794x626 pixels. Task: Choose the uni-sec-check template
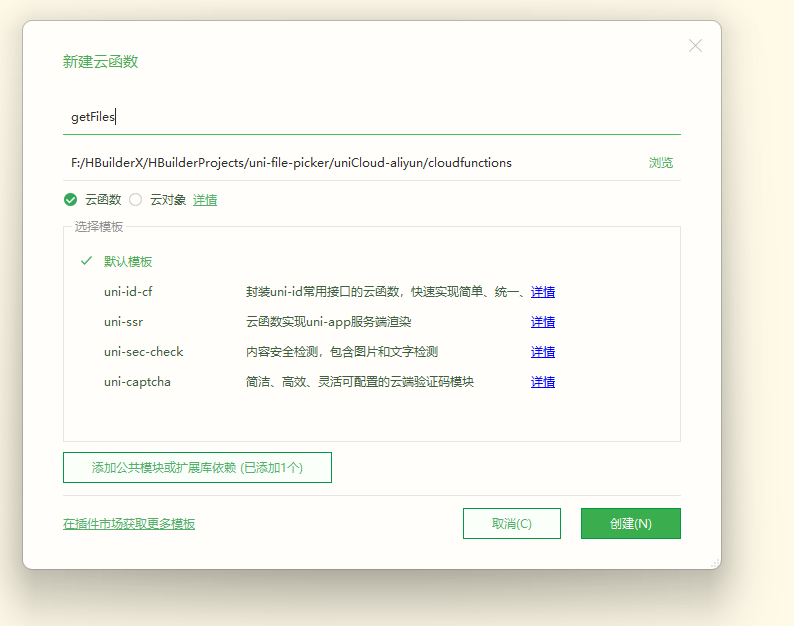pos(143,352)
